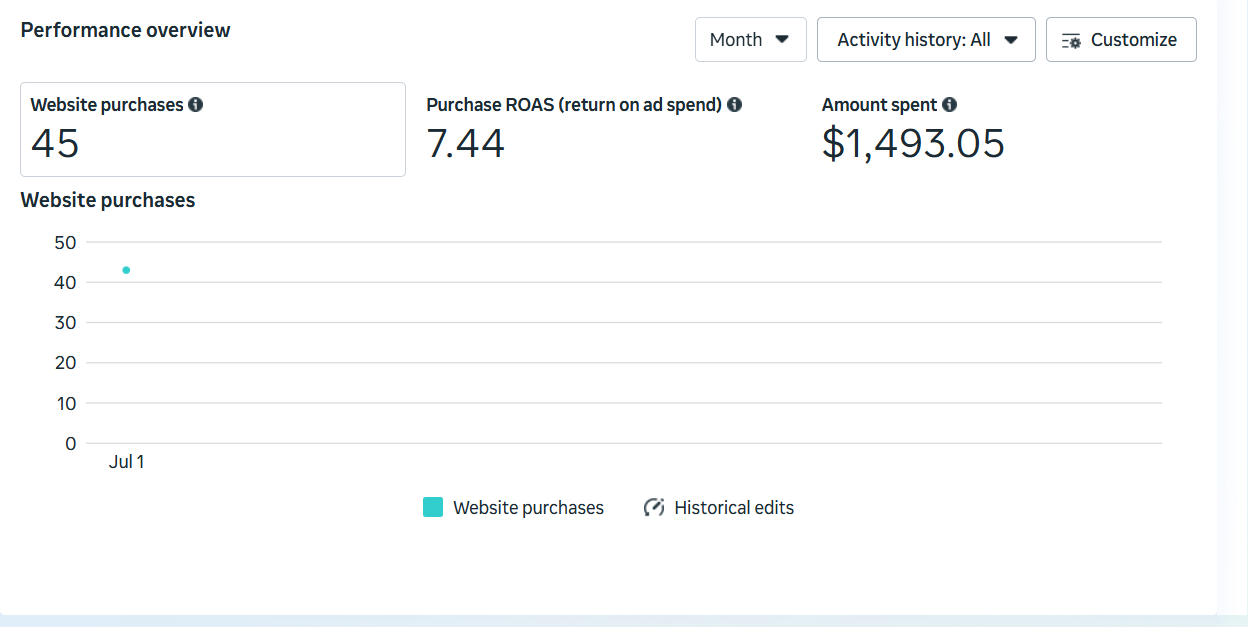Click the caret arrow in Month dropdown
Viewport: 1248px width, 627px height.
(782, 39)
